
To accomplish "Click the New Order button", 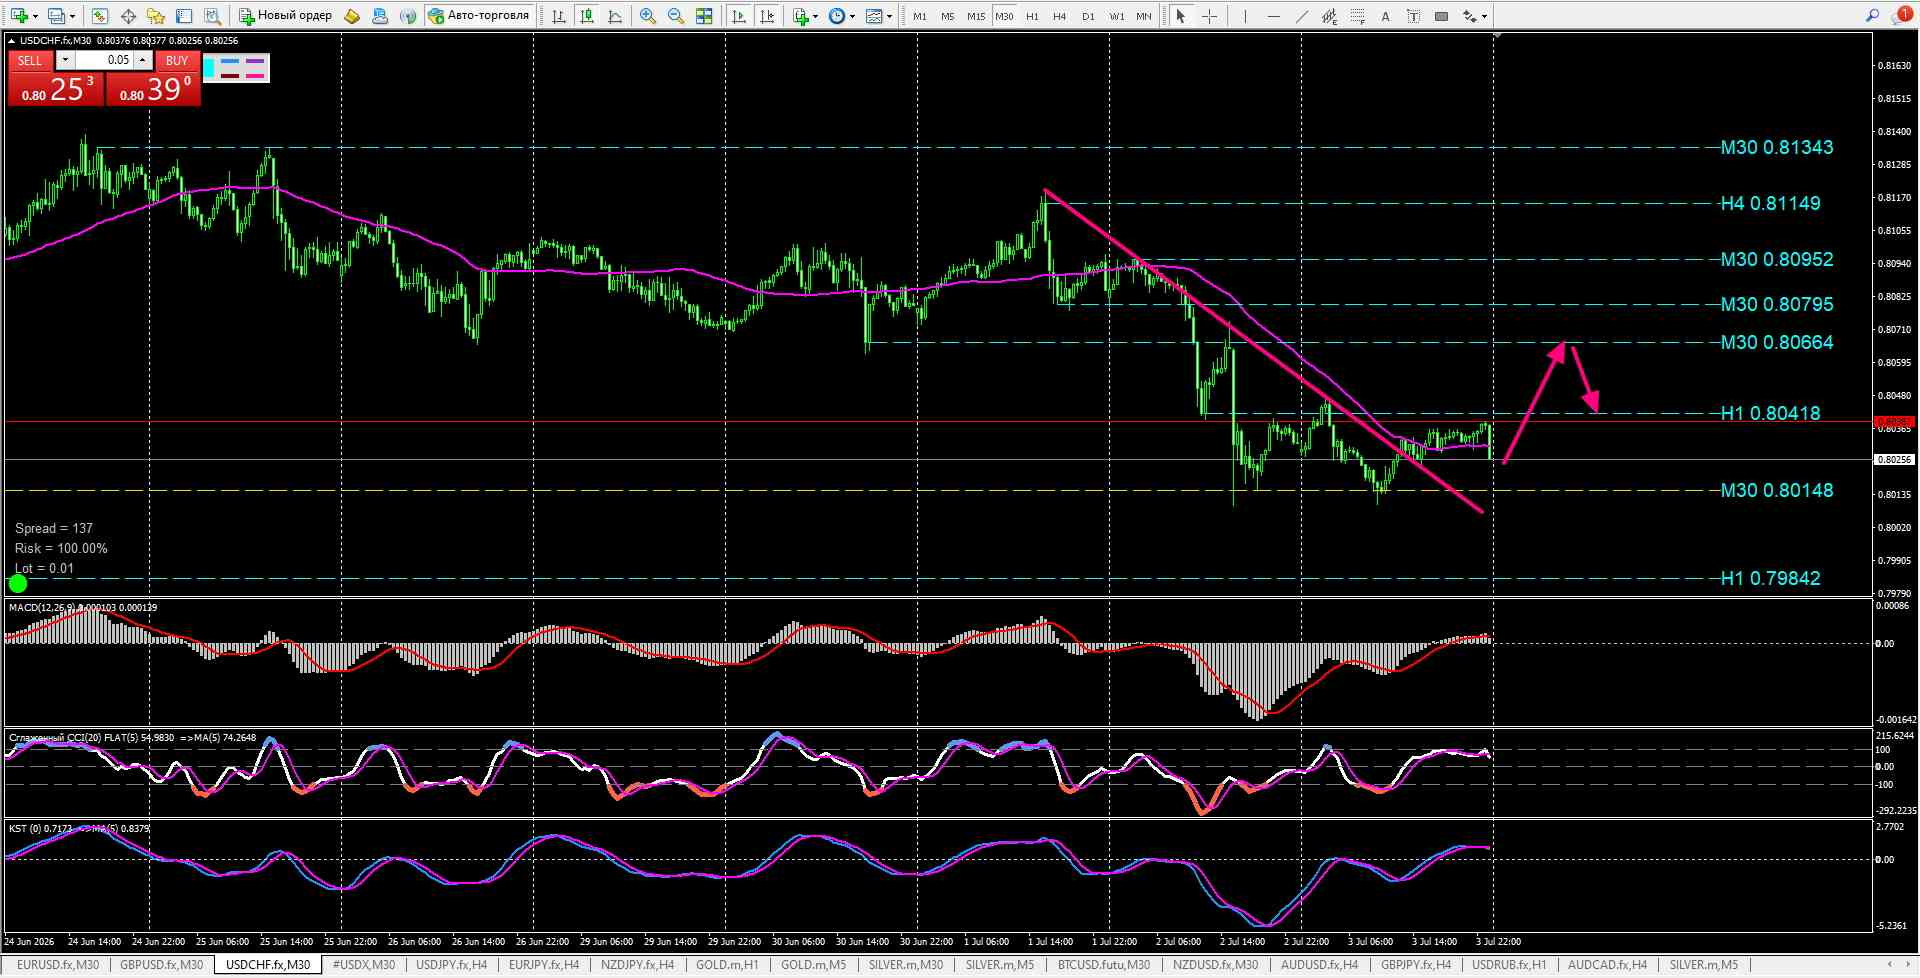I will (286, 16).
